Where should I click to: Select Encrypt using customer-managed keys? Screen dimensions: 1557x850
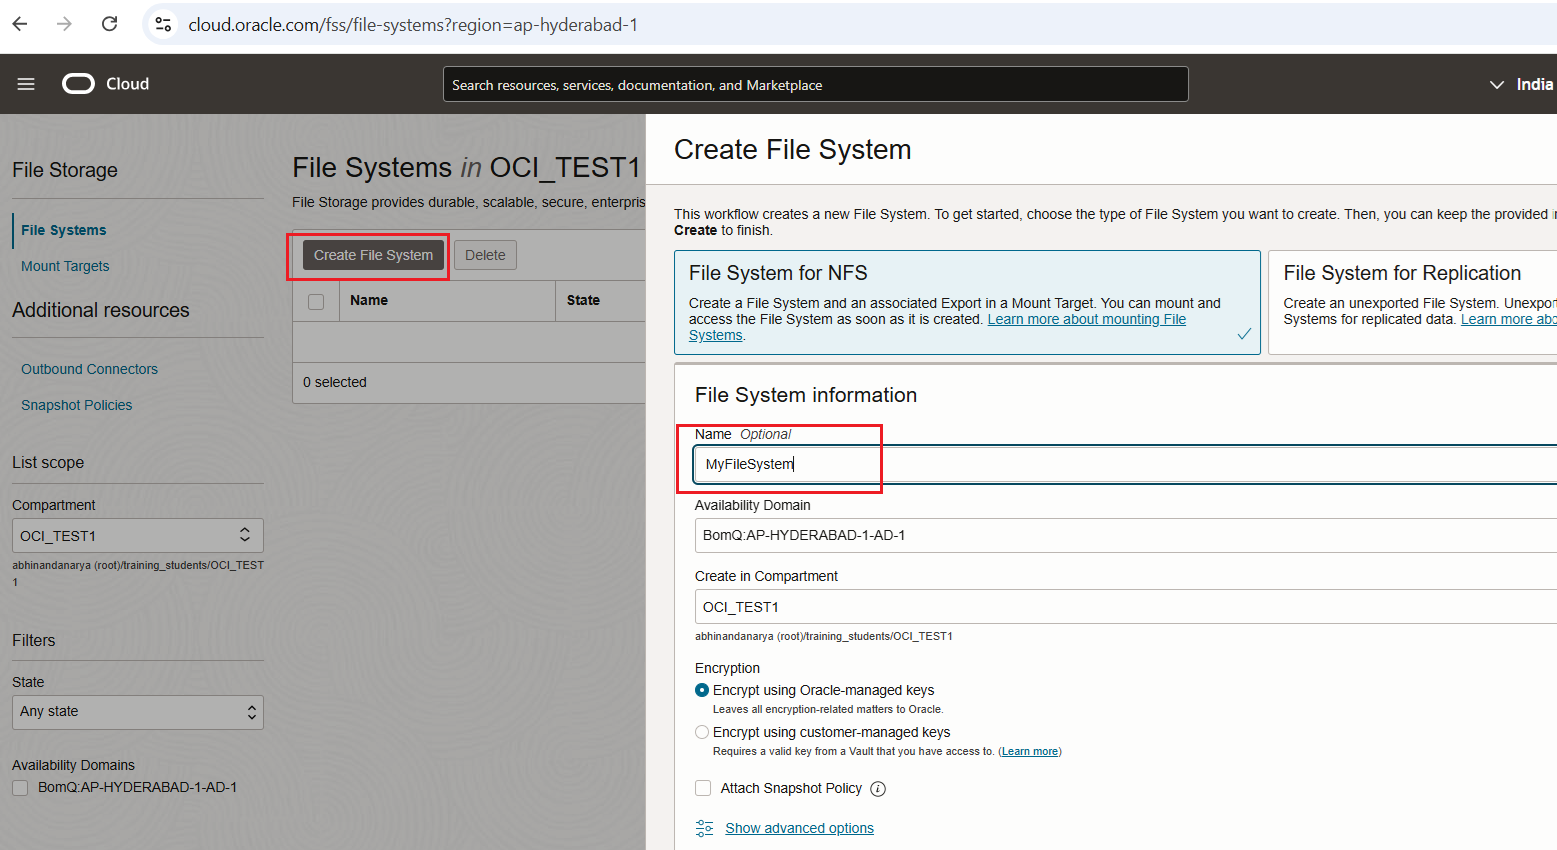tap(702, 732)
